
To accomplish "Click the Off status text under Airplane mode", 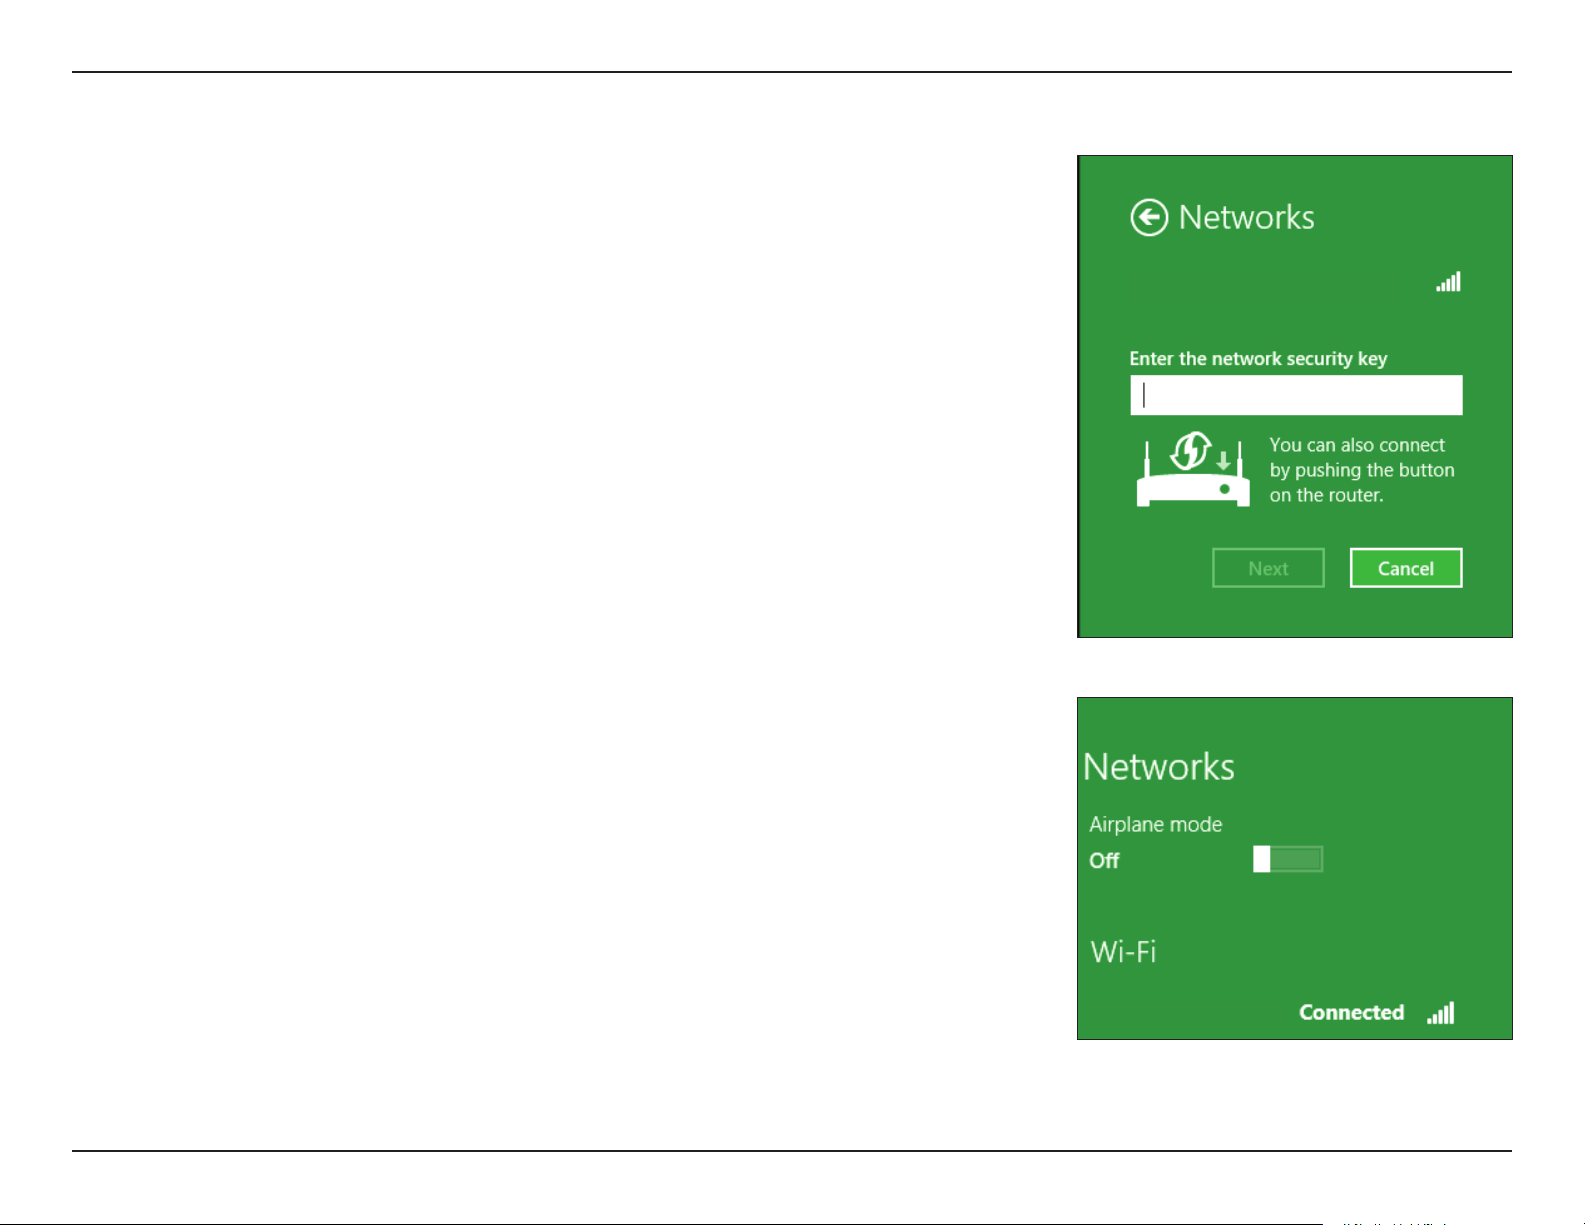I will point(1104,861).
